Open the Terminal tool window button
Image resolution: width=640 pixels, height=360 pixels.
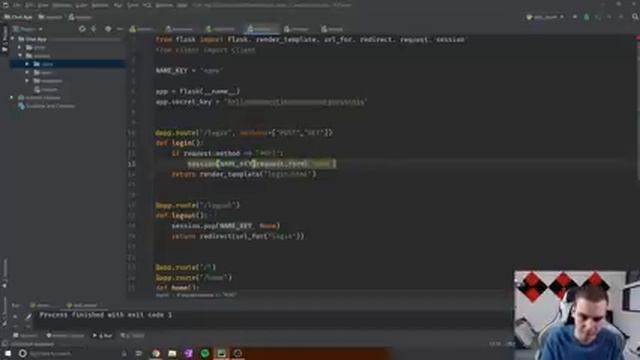coord(25,336)
